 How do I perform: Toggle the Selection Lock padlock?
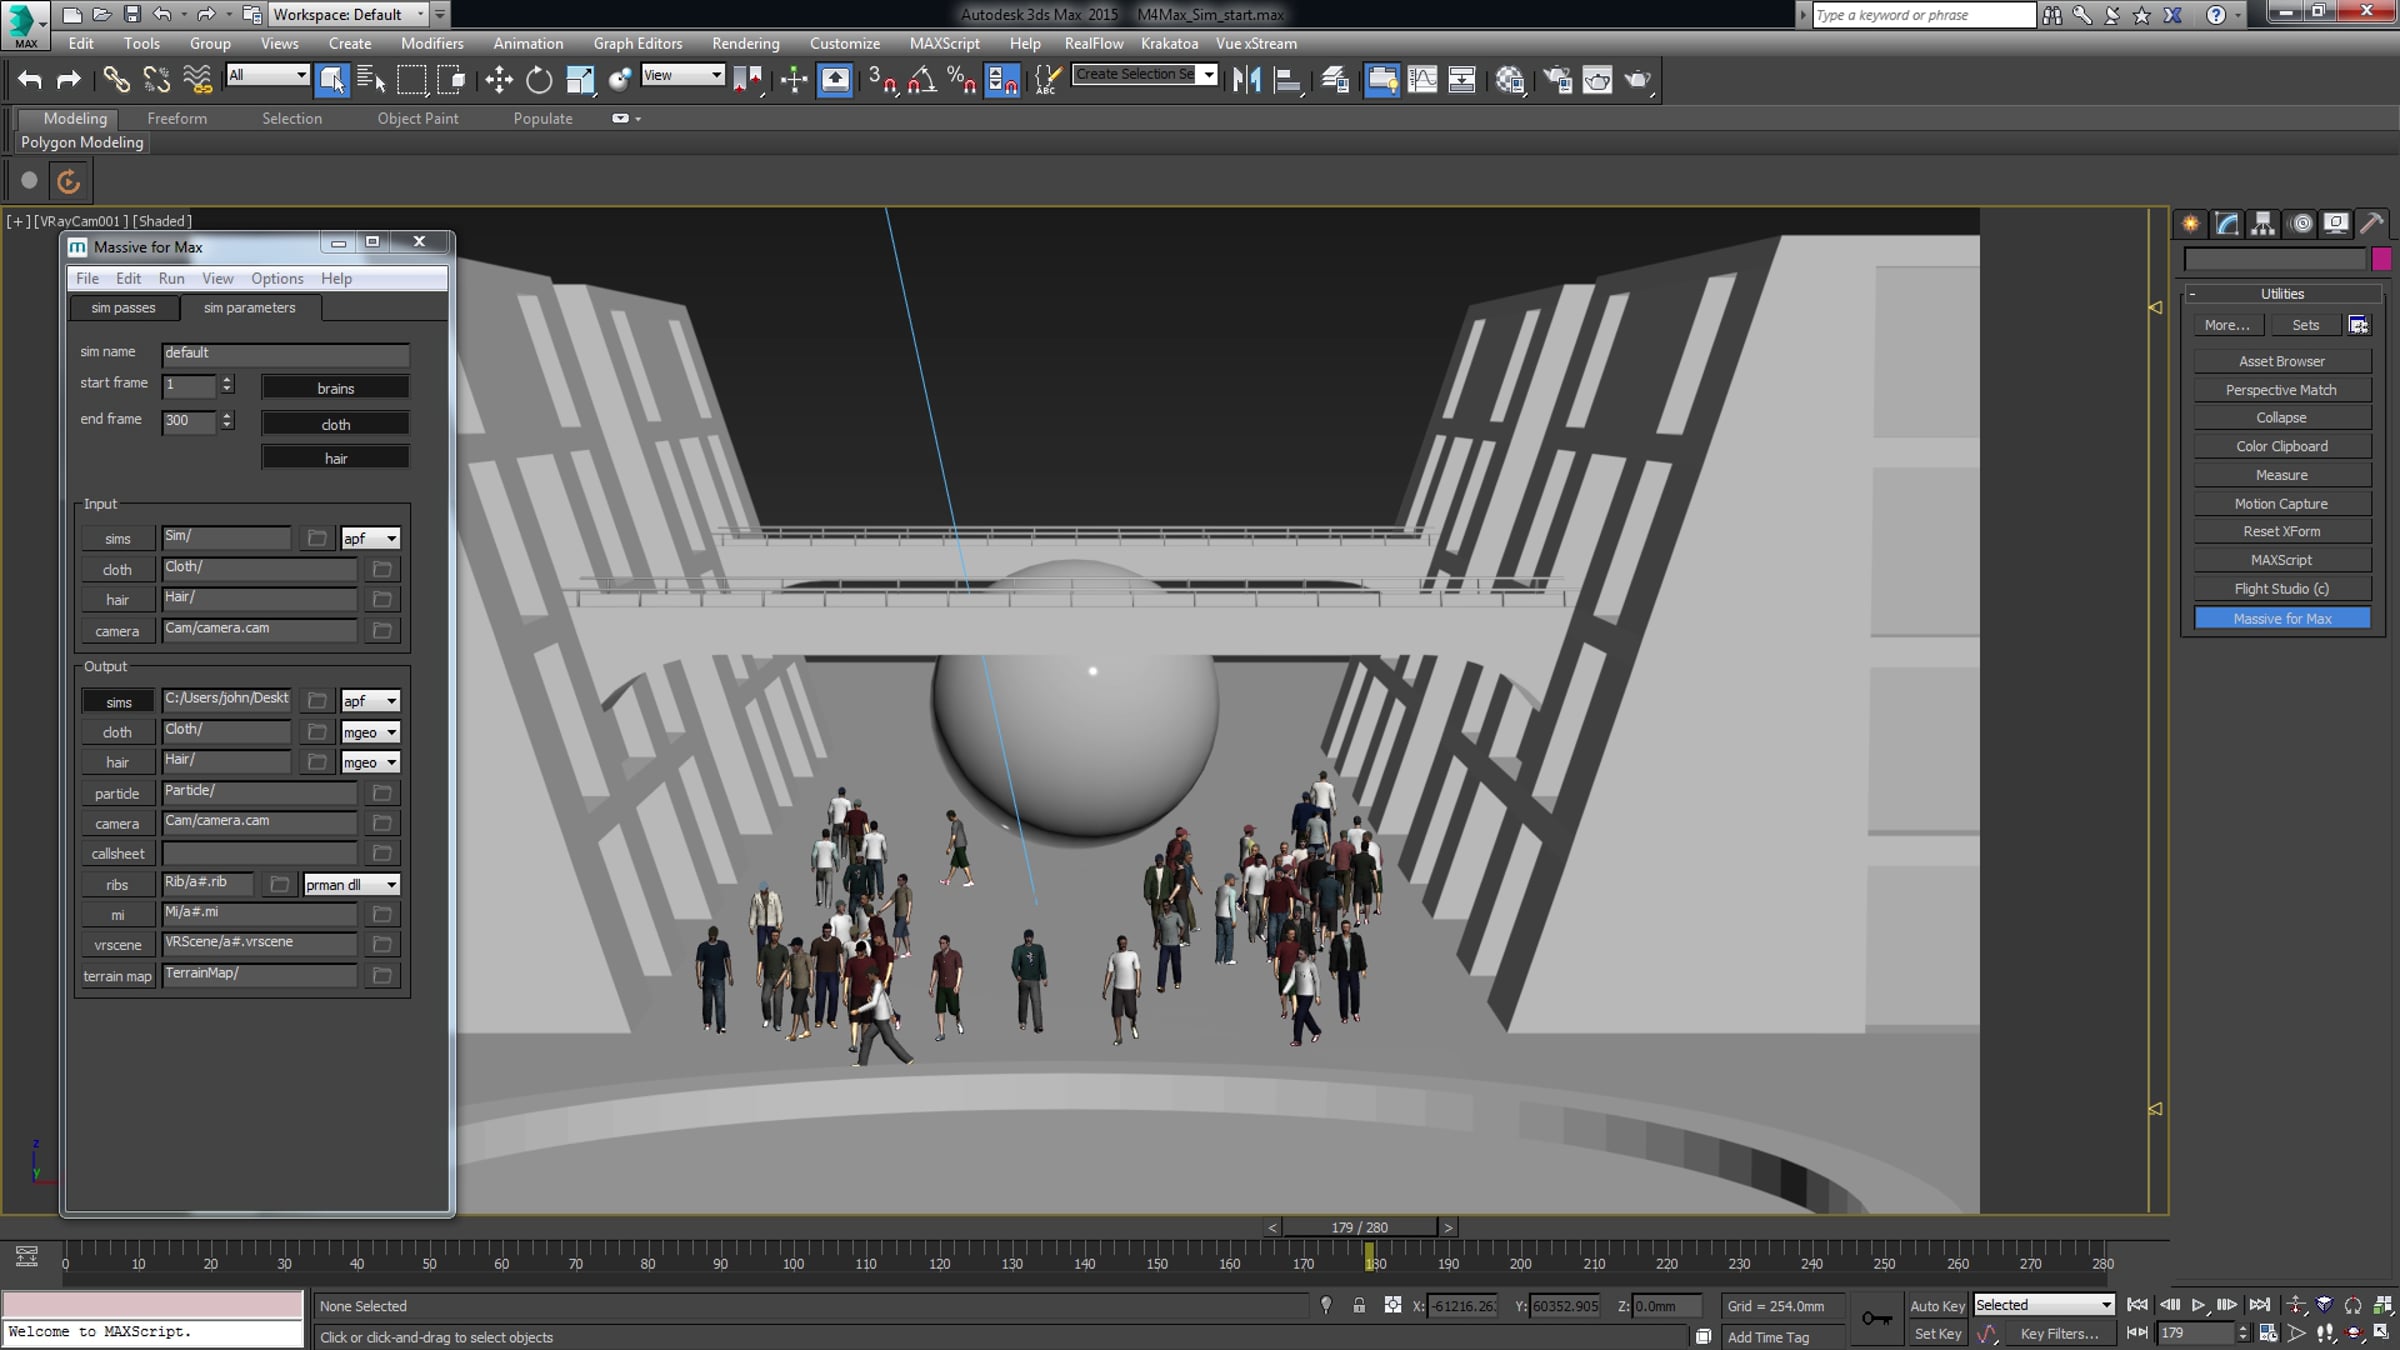point(1359,1305)
